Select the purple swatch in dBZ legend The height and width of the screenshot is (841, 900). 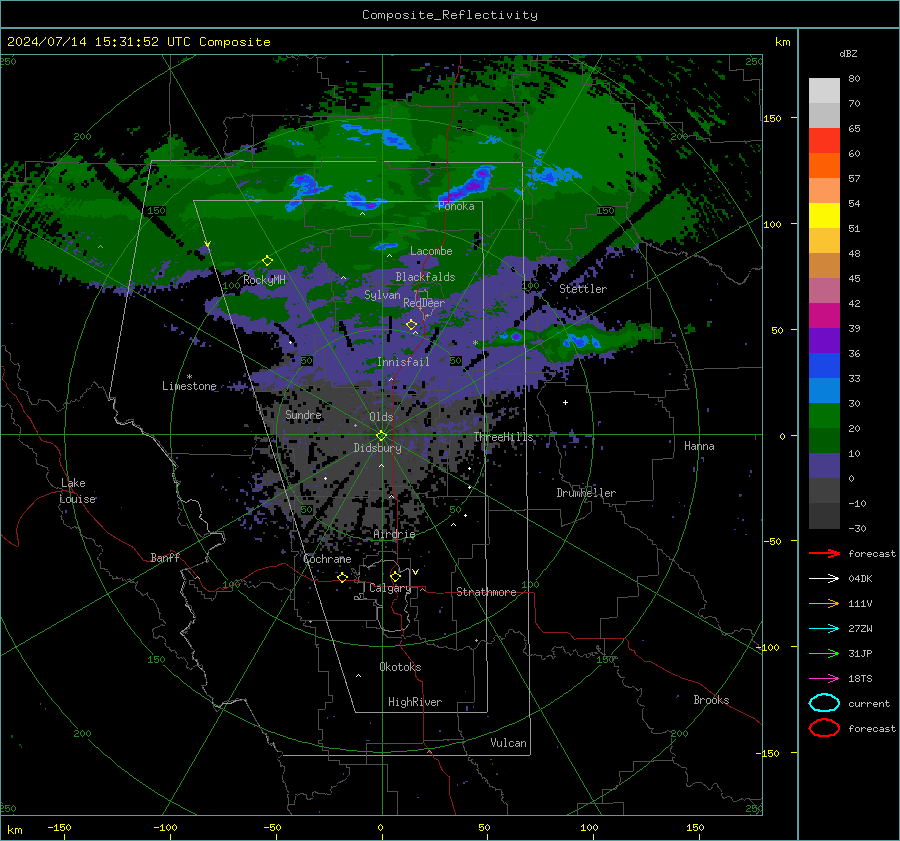click(824, 341)
